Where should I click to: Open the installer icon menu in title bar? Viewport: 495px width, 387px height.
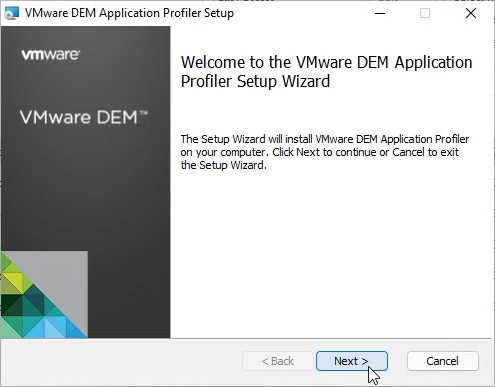click(x=12, y=13)
